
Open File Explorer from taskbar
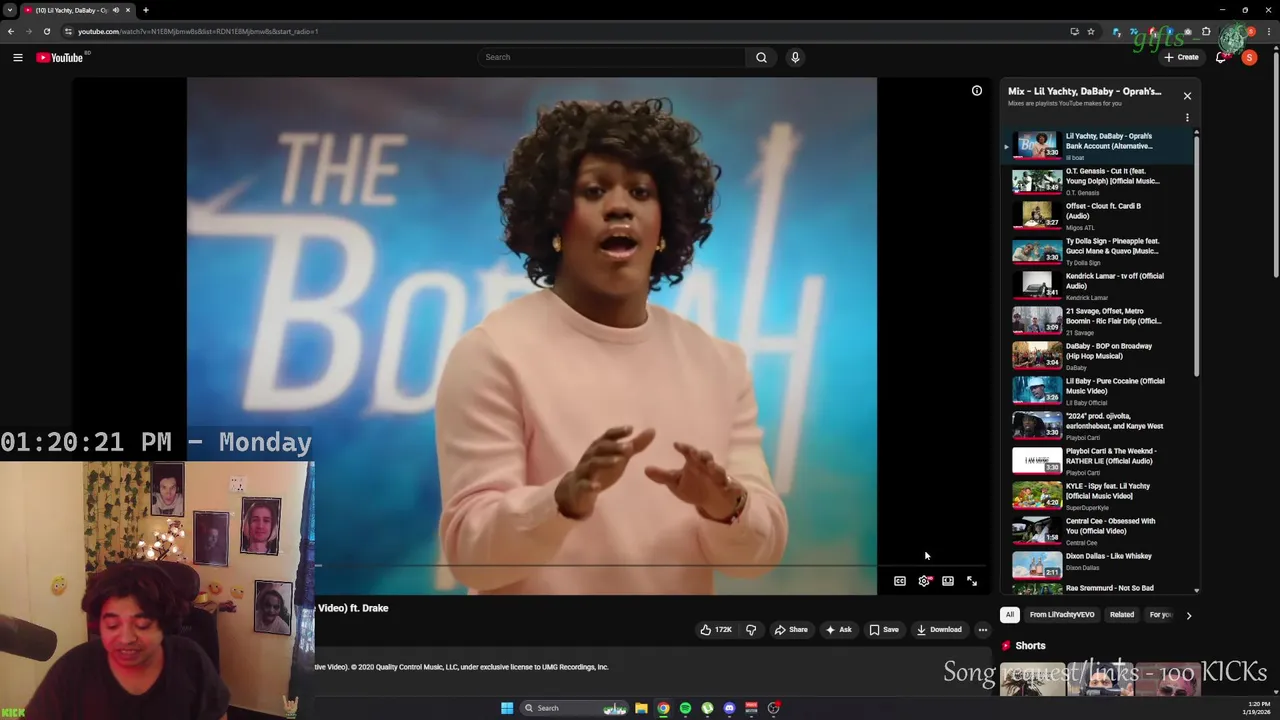[641, 708]
